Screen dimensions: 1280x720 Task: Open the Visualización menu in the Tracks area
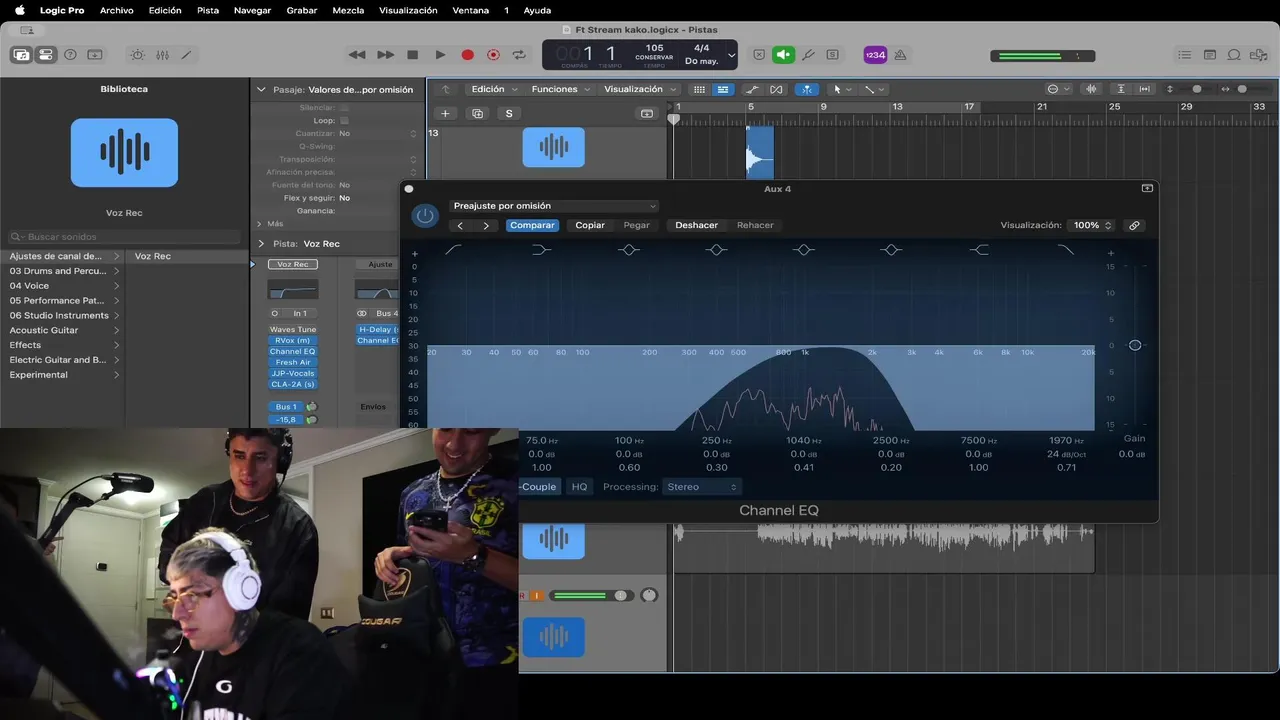(x=640, y=89)
